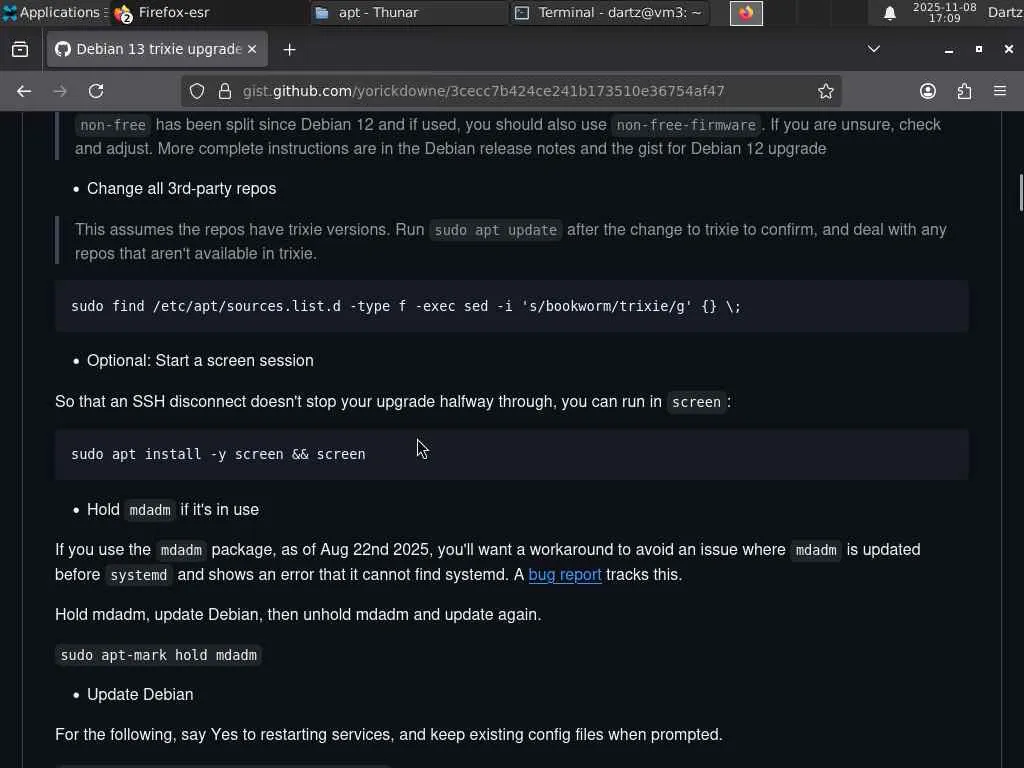Viewport: 1024px width, 768px height.
Task: Open the notification bell in the panel
Action: pyautogui.click(x=889, y=13)
